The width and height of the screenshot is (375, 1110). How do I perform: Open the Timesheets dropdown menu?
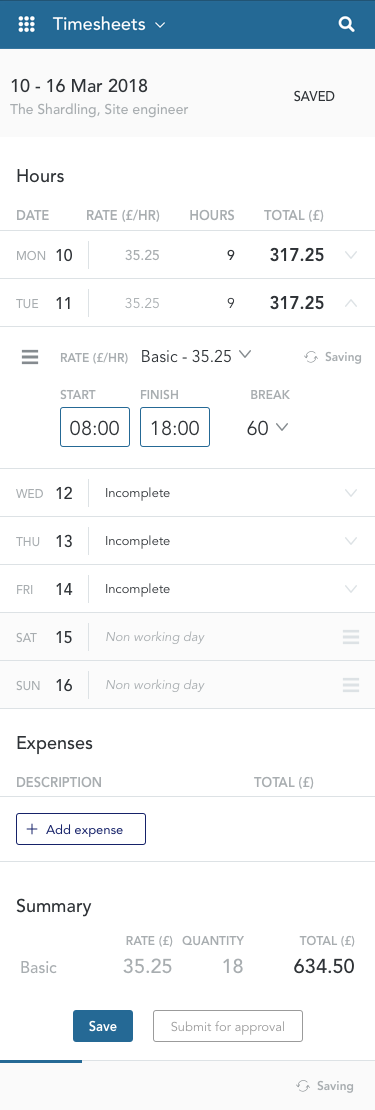160,25
